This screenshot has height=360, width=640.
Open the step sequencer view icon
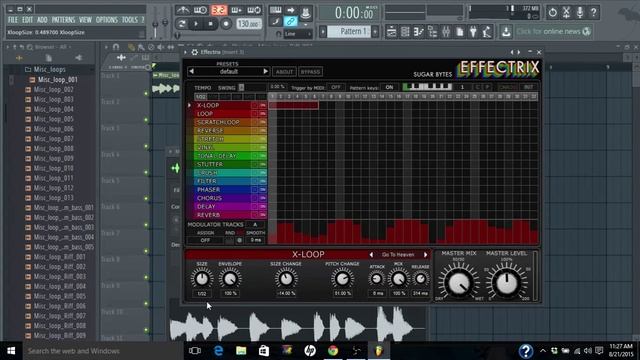point(405,32)
